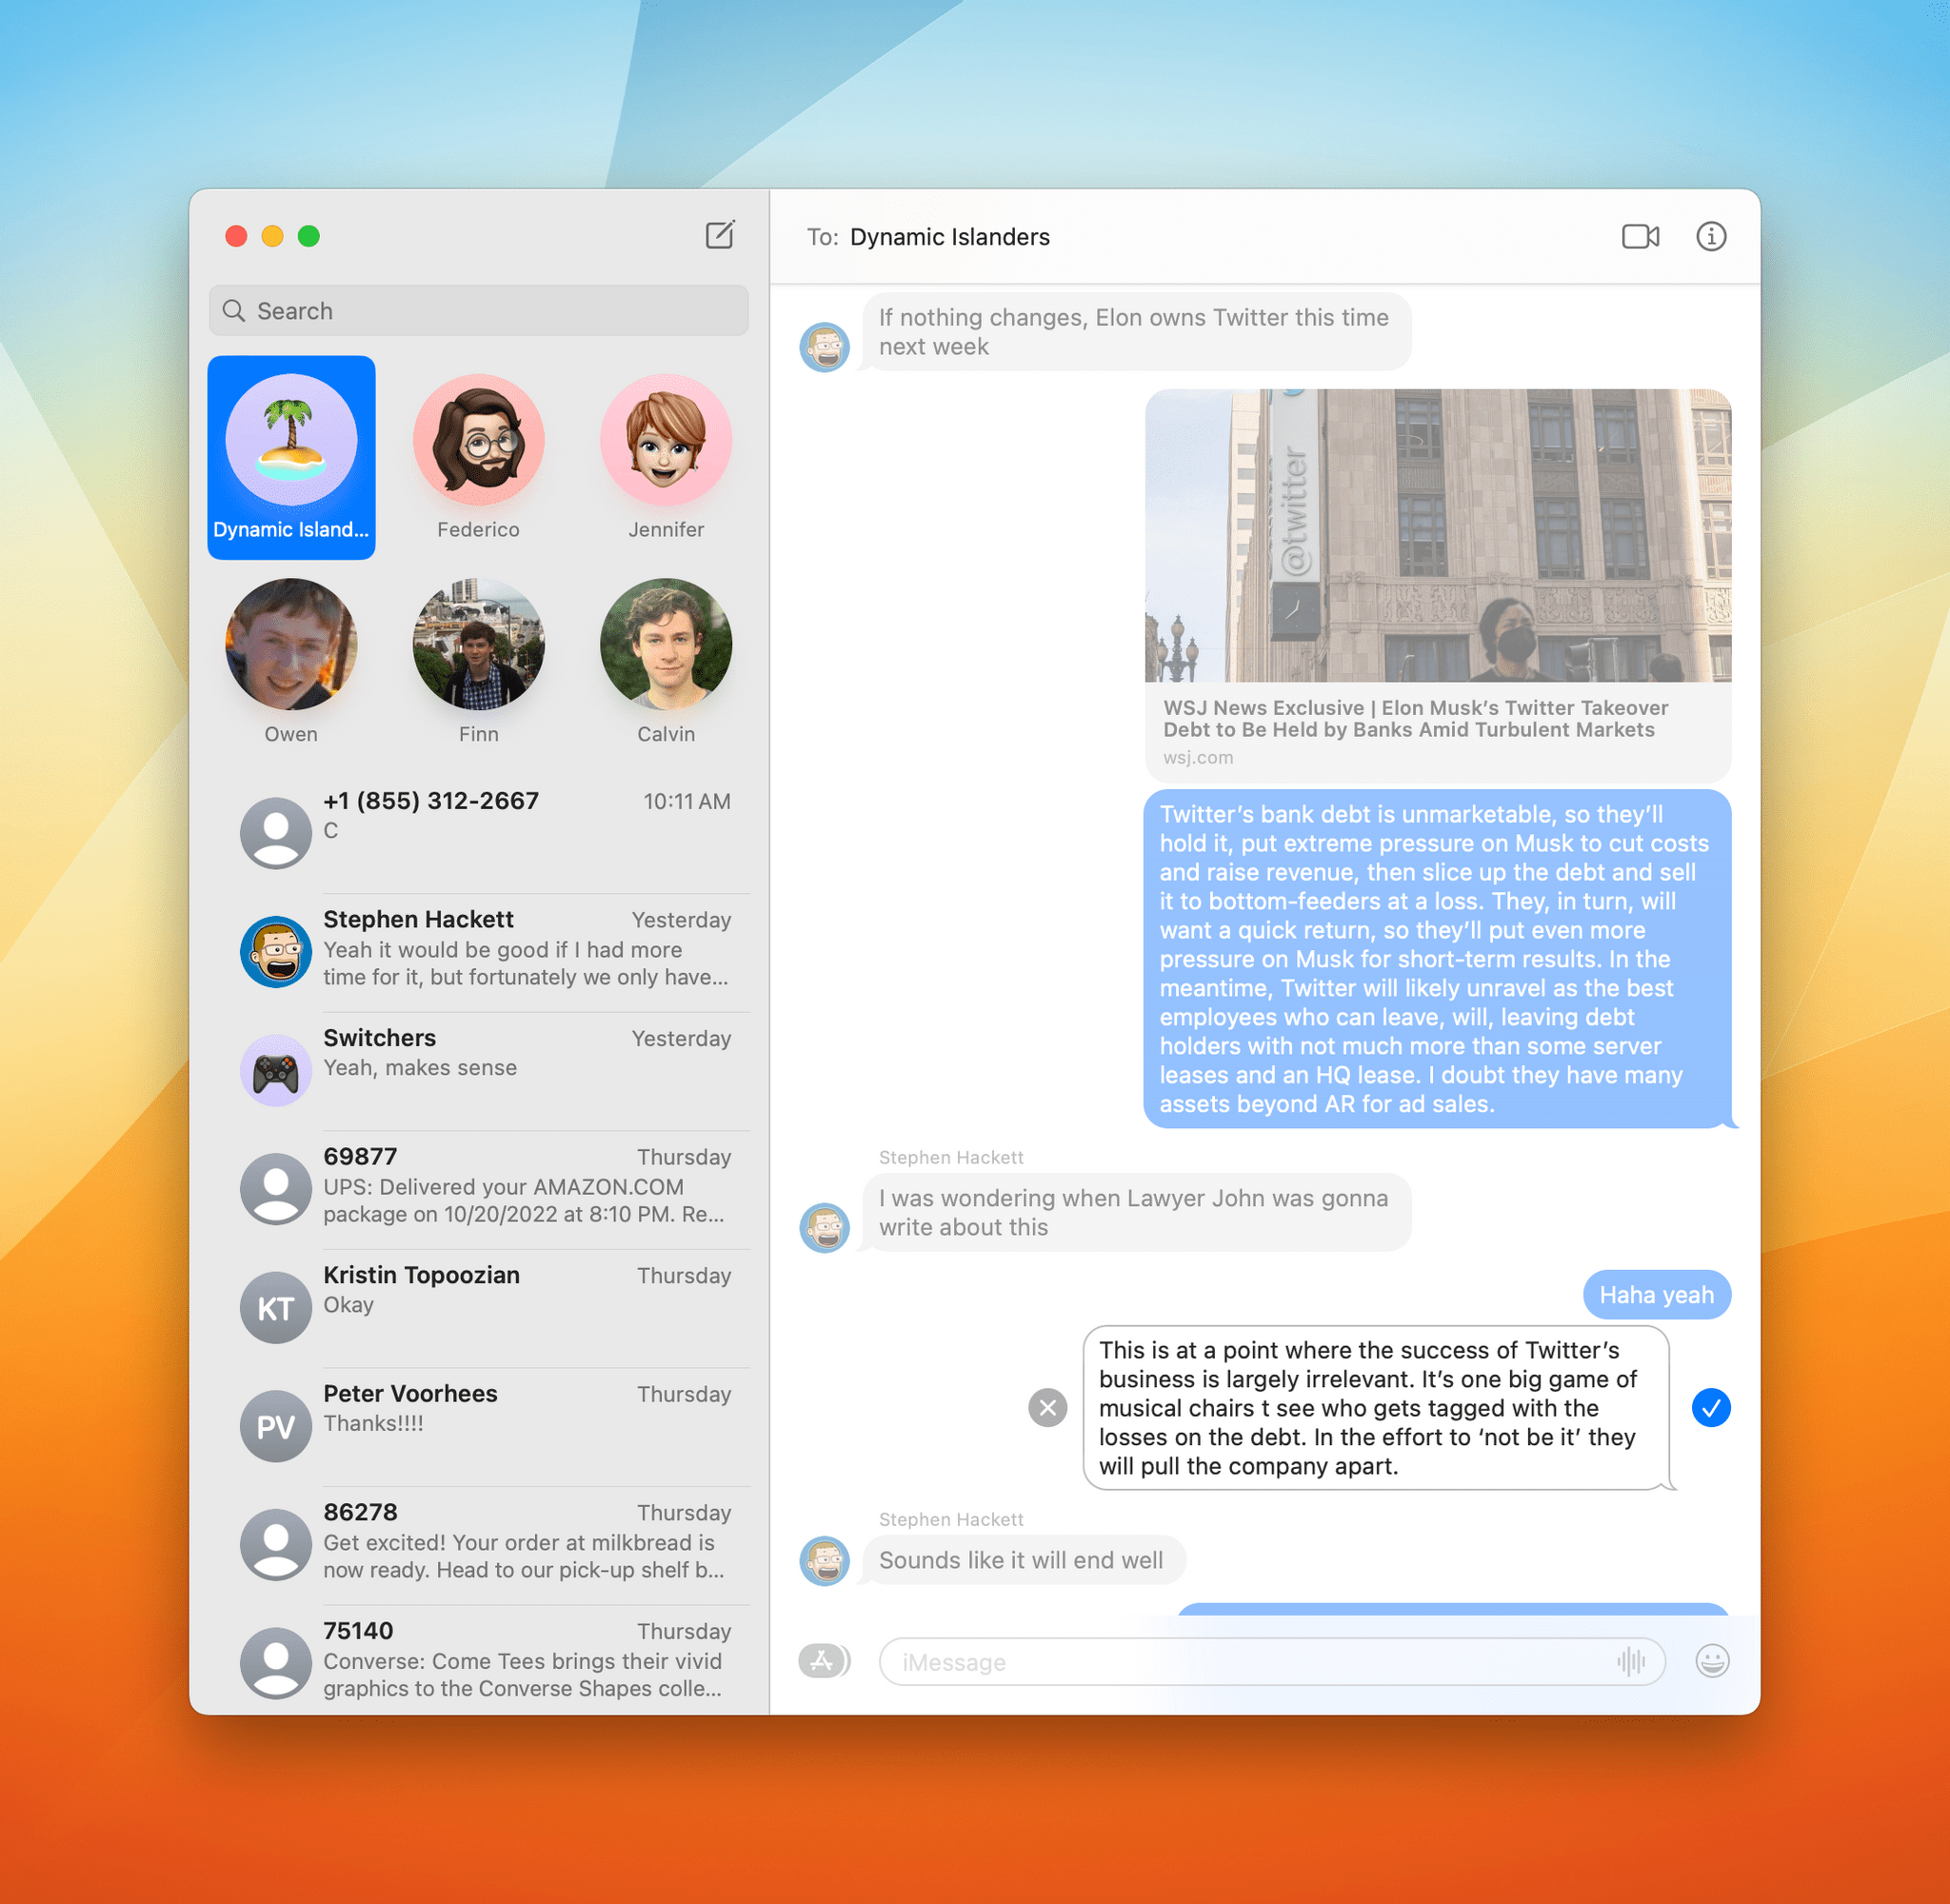Click inside the message being edited
The image size is (1950, 1904).
(x=1376, y=1408)
